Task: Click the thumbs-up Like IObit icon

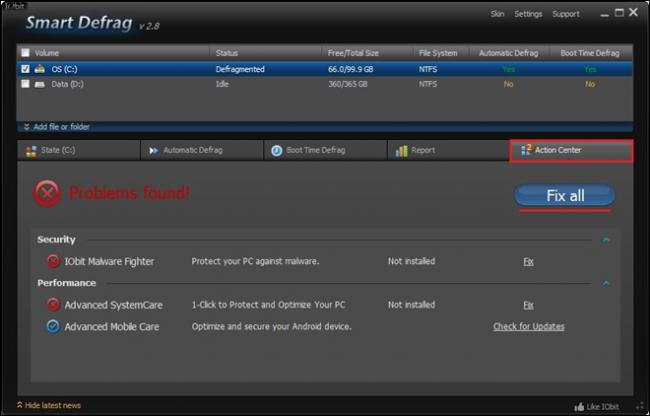Action: pos(580,406)
